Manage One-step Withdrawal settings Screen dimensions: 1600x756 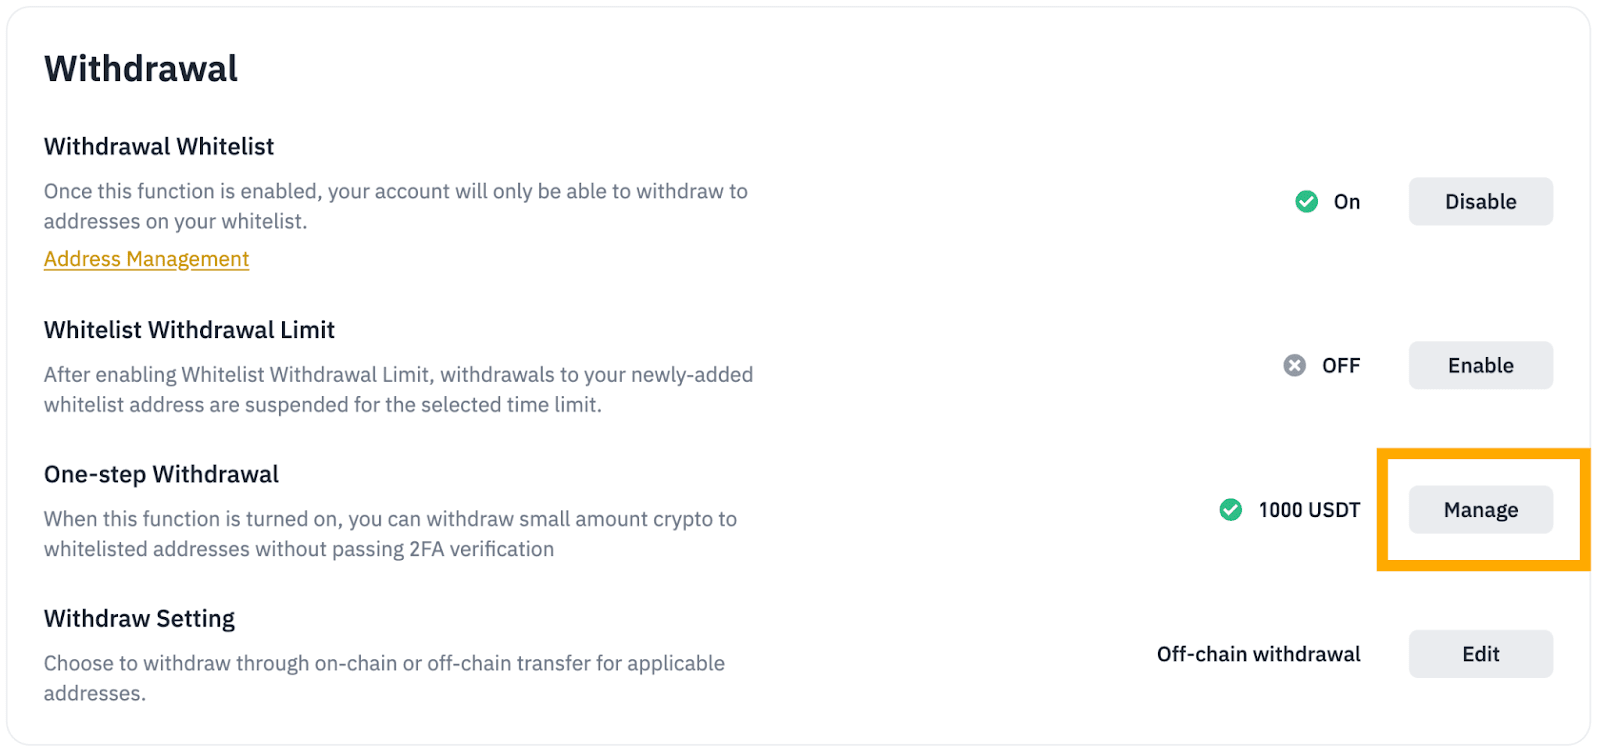point(1480,510)
